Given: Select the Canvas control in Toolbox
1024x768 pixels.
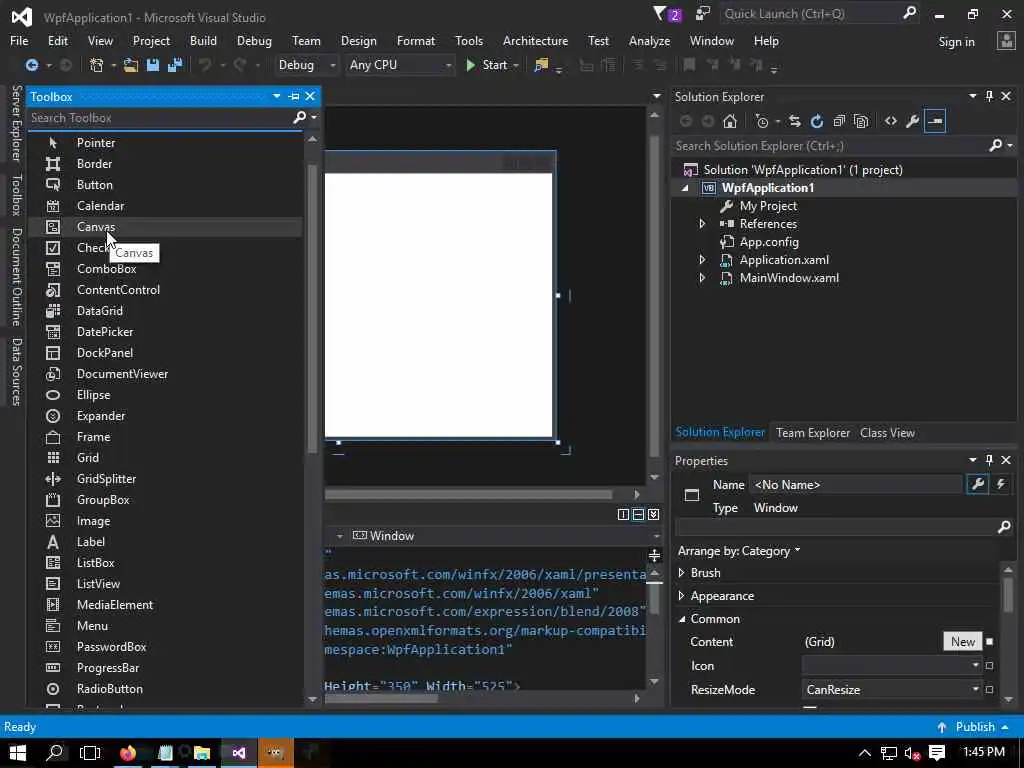Looking at the screenshot, I should (x=165, y=227).
